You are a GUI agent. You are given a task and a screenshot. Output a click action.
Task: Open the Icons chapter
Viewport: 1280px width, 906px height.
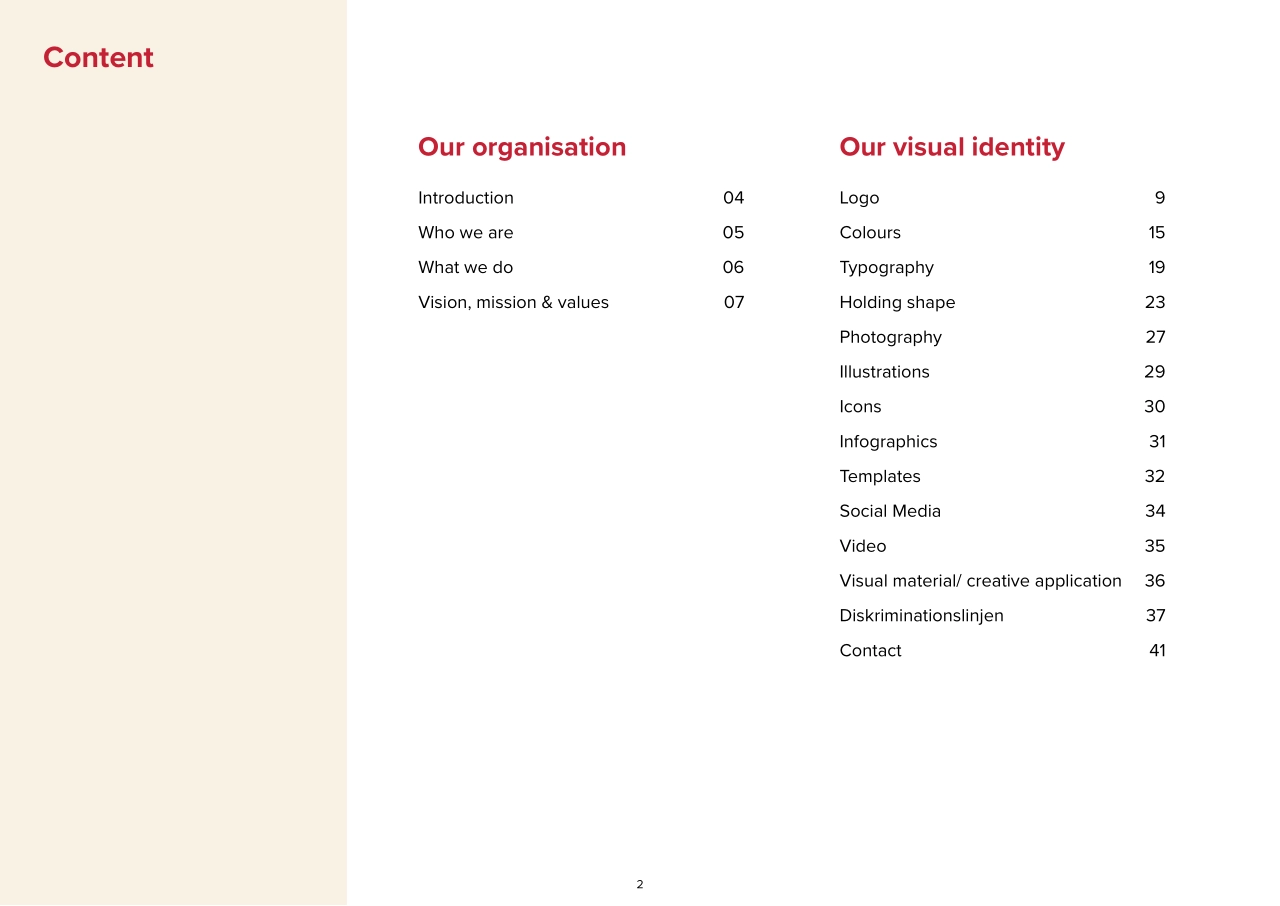click(860, 406)
